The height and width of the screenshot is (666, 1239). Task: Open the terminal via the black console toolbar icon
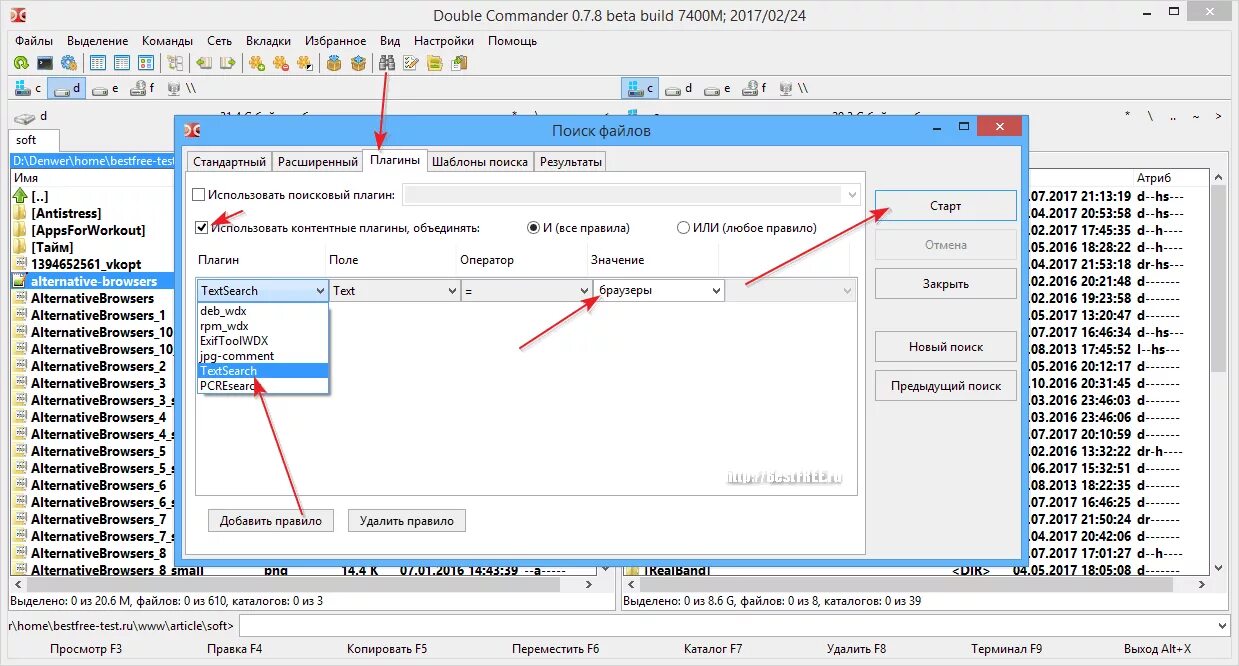coord(44,63)
